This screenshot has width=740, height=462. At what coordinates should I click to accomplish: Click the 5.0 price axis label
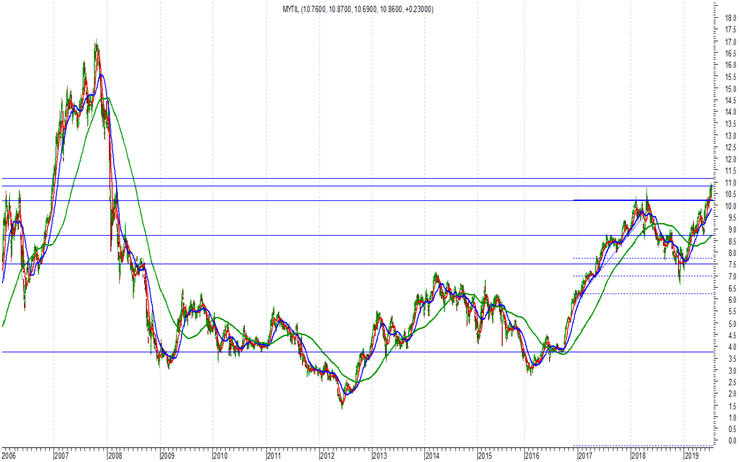pos(732,324)
